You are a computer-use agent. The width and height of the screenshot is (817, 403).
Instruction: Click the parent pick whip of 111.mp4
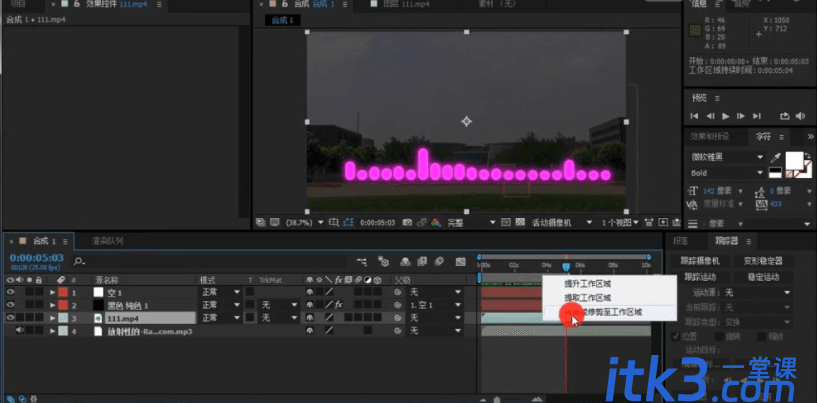tap(398, 317)
